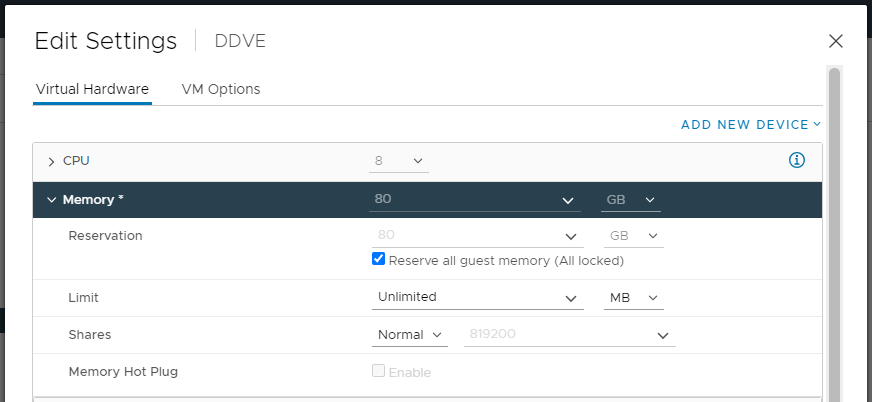The image size is (872, 402).
Task: Click the Memory value field showing 80
Action: click(x=460, y=199)
